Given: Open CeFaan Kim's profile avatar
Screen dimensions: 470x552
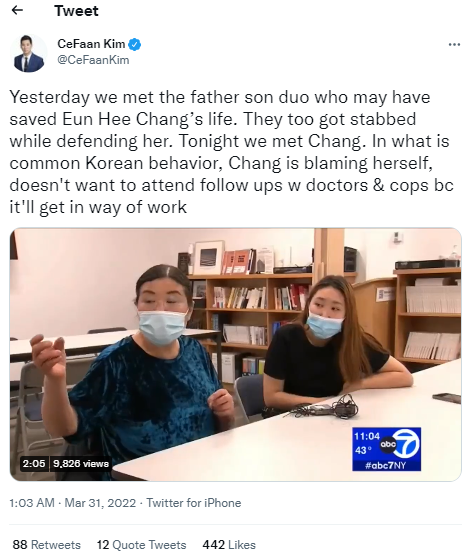Looking at the screenshot, I should 29,54.
